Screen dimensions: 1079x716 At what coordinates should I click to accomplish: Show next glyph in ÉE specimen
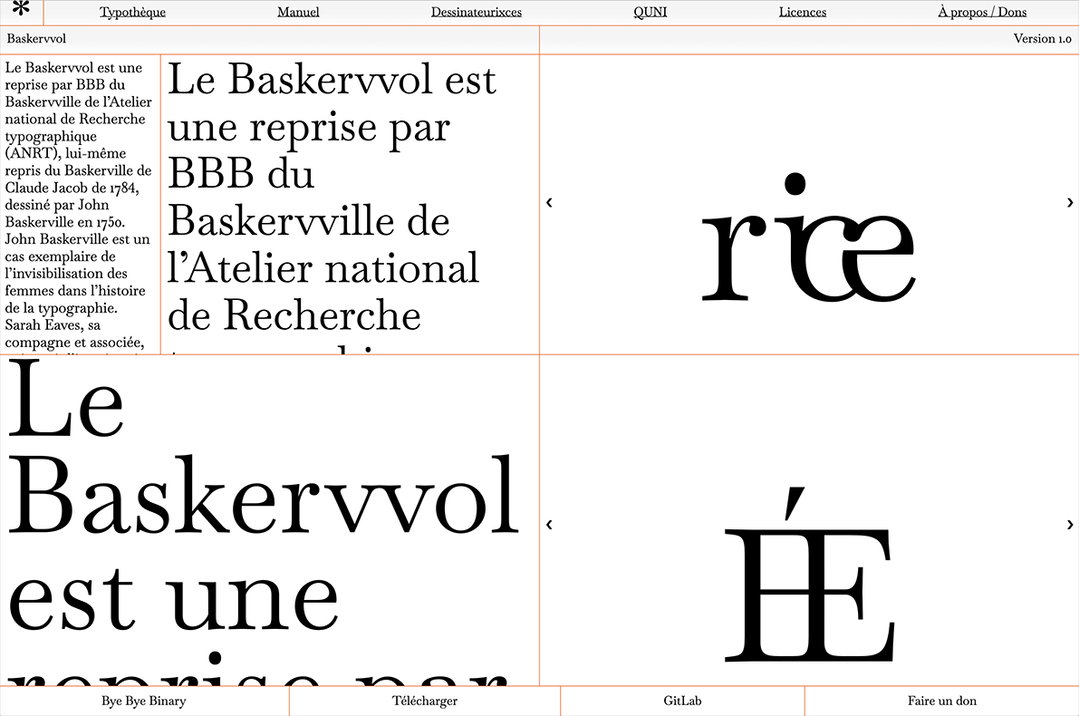click(1069, 525)
